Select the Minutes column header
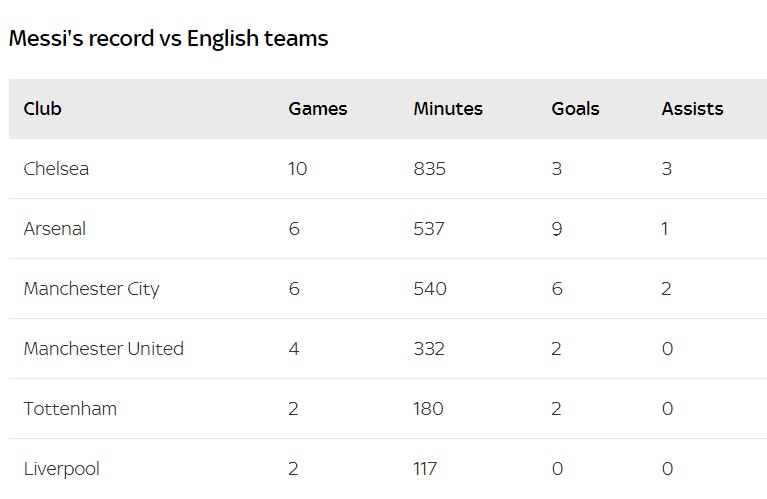767x499 pixels. coord(448,109)
